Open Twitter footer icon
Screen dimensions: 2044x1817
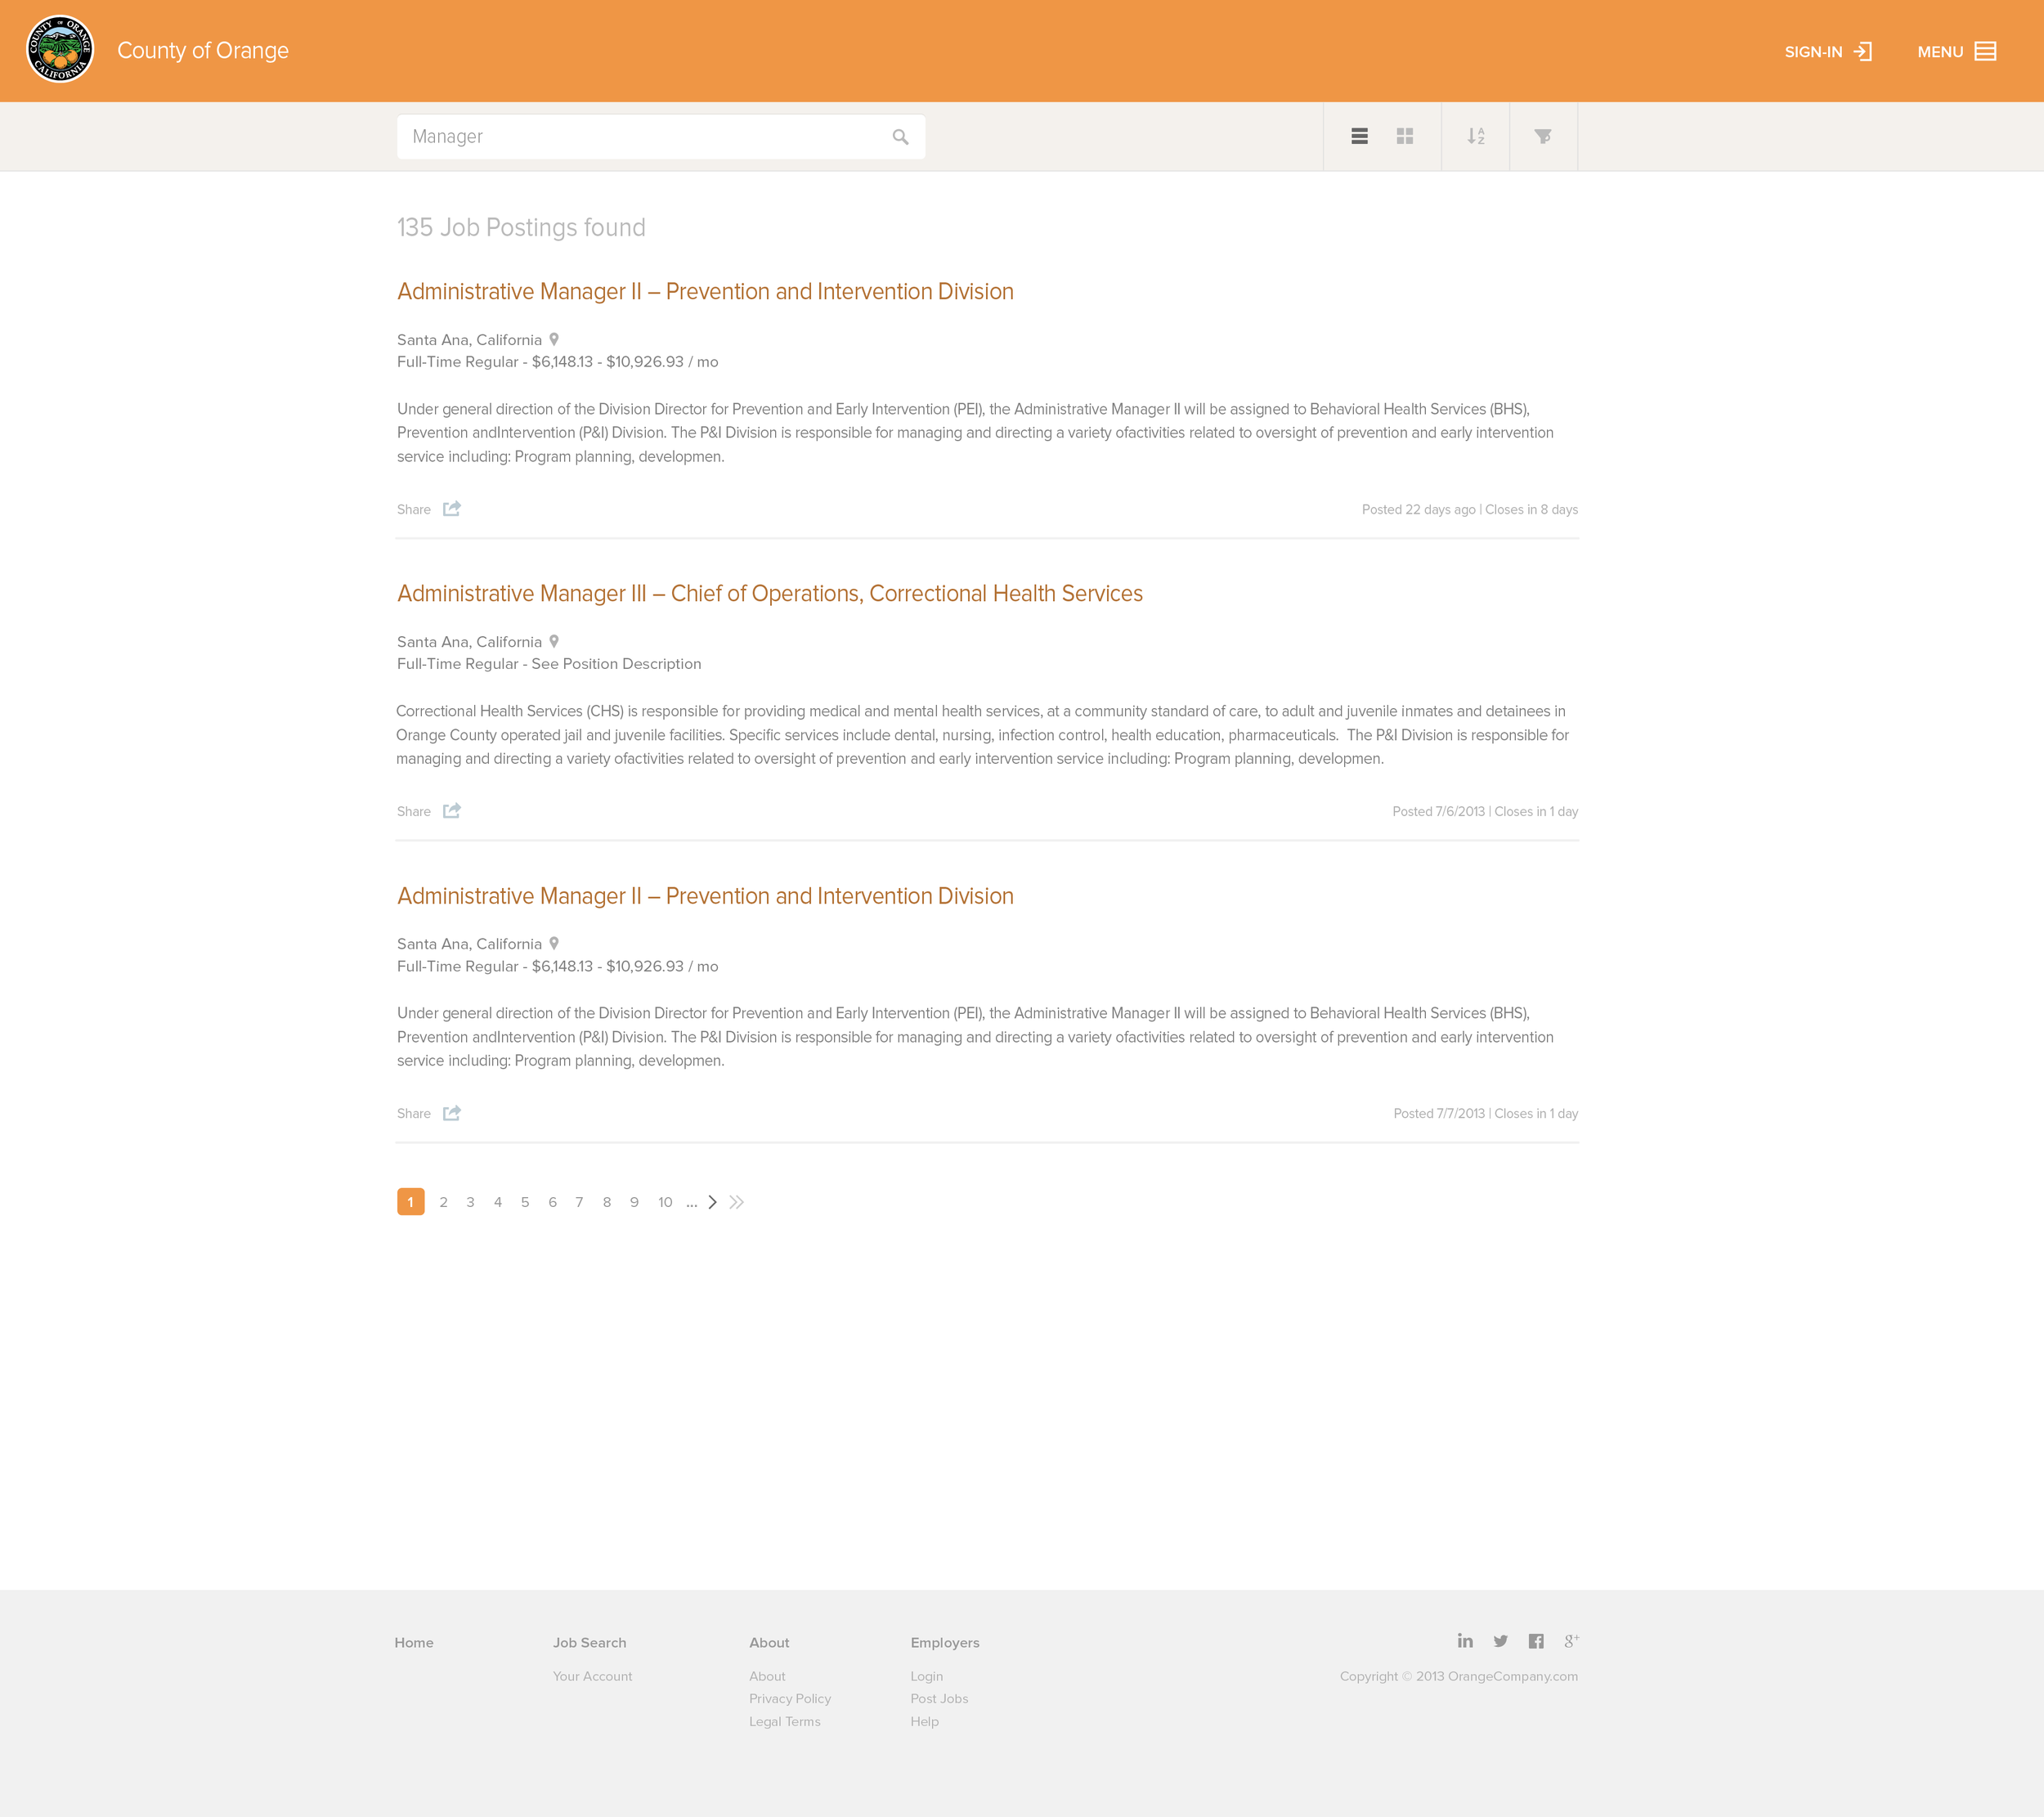click(1501, 1641)
